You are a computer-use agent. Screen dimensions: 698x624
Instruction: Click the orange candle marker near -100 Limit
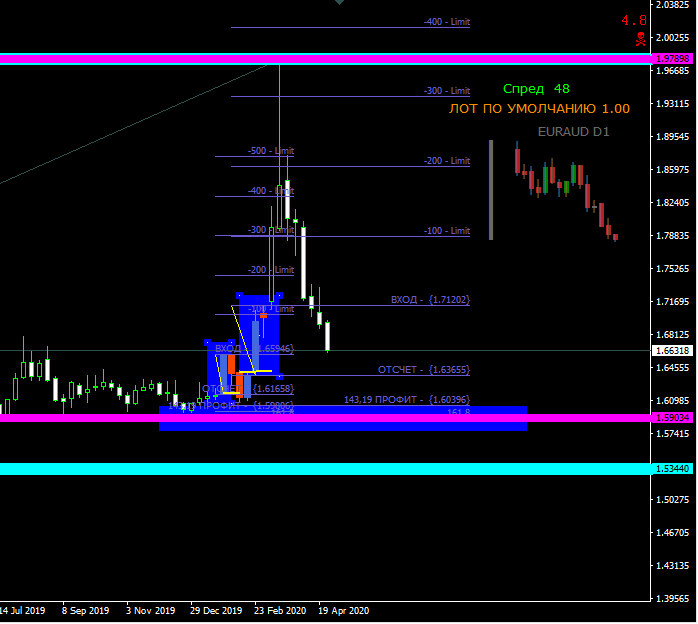coord(264,316)
